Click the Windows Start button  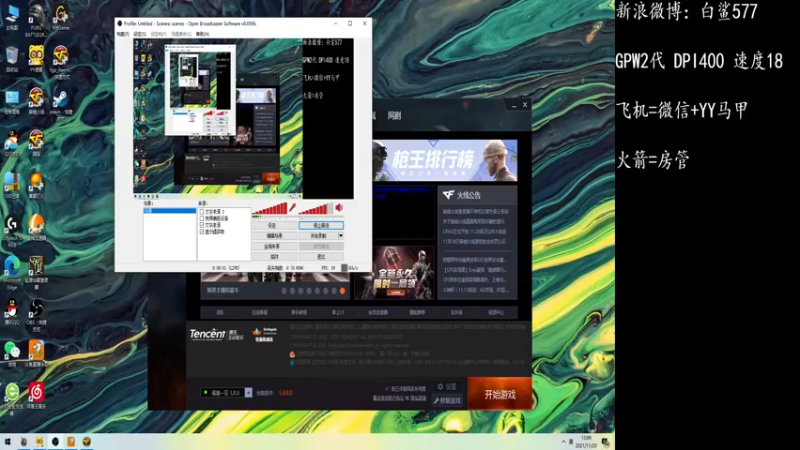(7, 441)
